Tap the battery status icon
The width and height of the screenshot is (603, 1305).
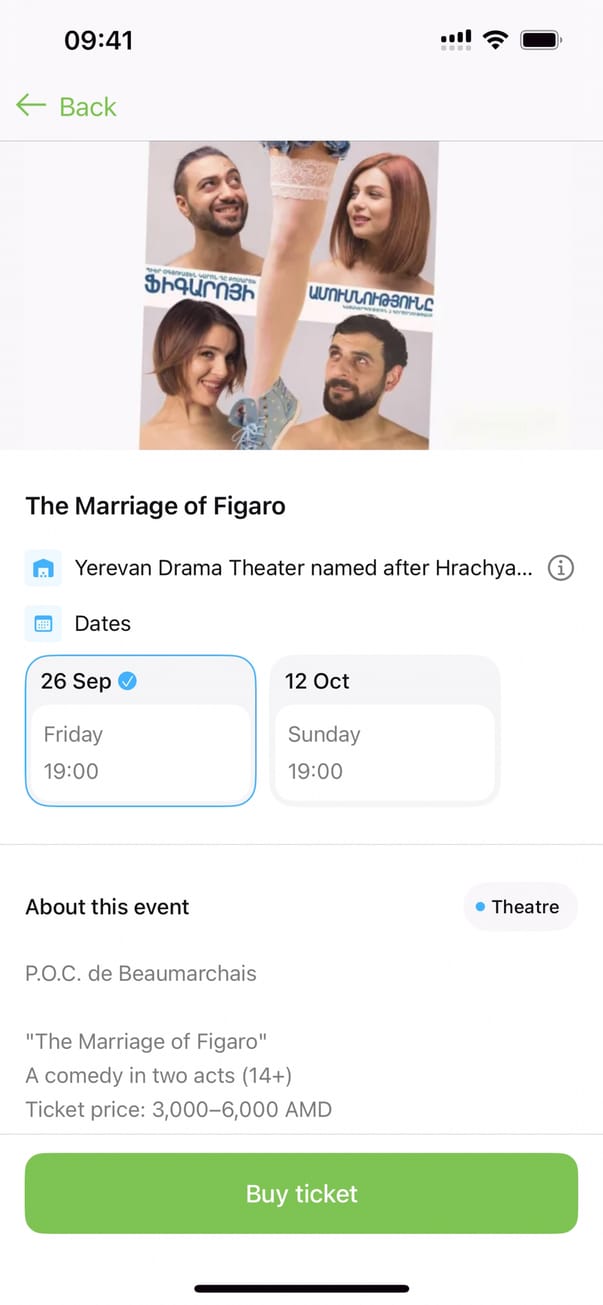pos(541,40)
